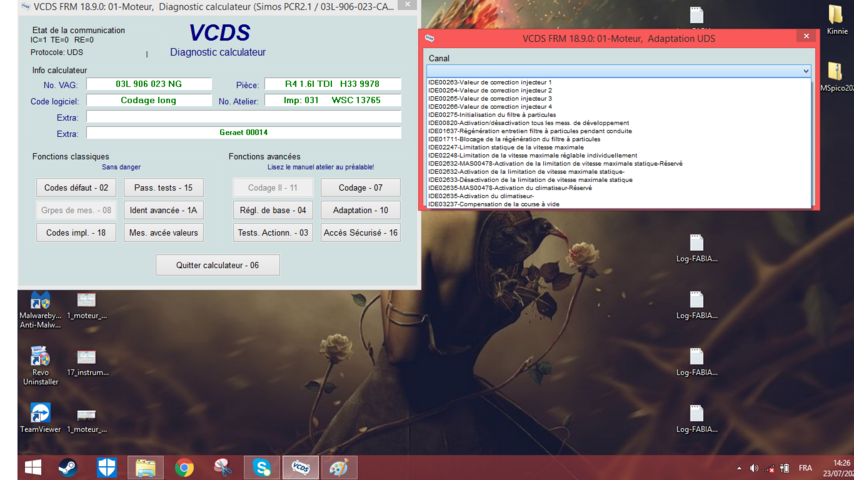
Task: Open Revo Uninstaller desktop shortcut
Action: (x=40, y=366)
